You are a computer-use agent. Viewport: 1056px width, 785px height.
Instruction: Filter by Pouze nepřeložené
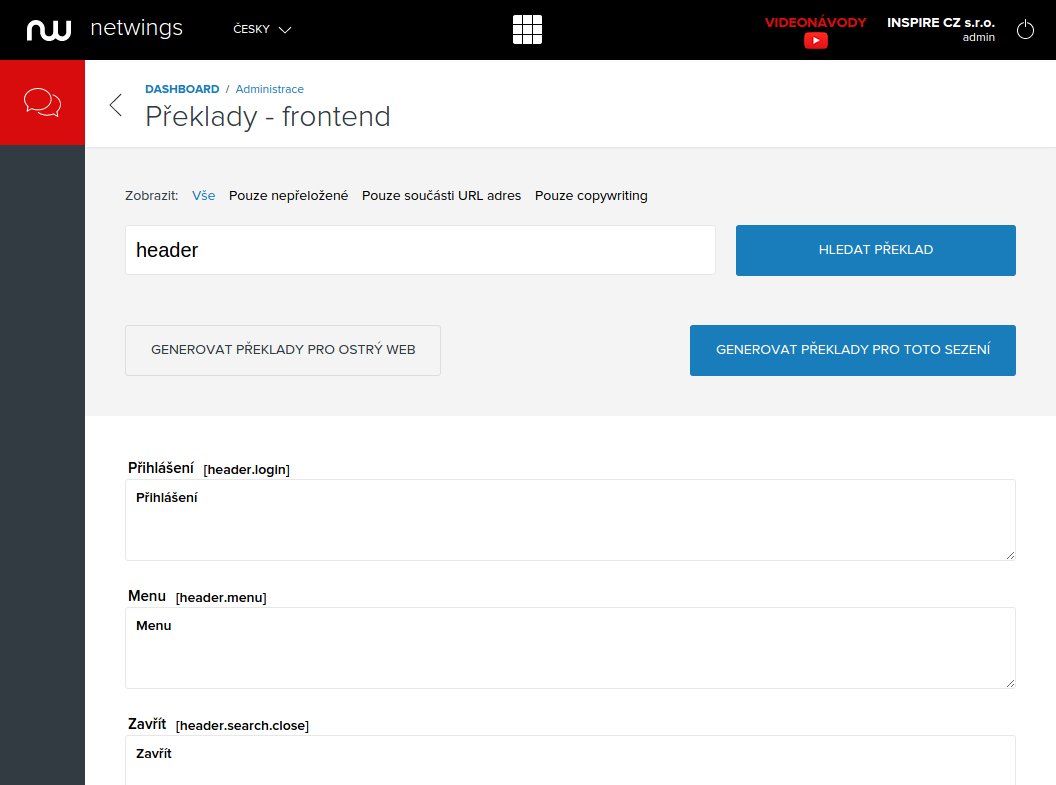point(288,196)
